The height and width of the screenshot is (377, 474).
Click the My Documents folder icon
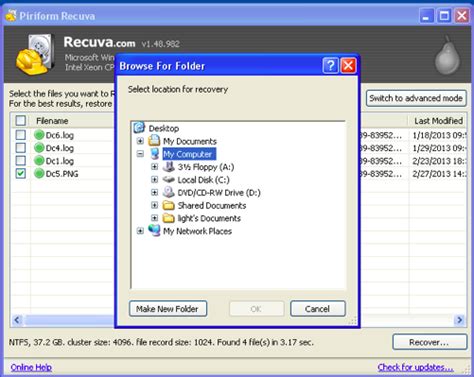(154, 141)
